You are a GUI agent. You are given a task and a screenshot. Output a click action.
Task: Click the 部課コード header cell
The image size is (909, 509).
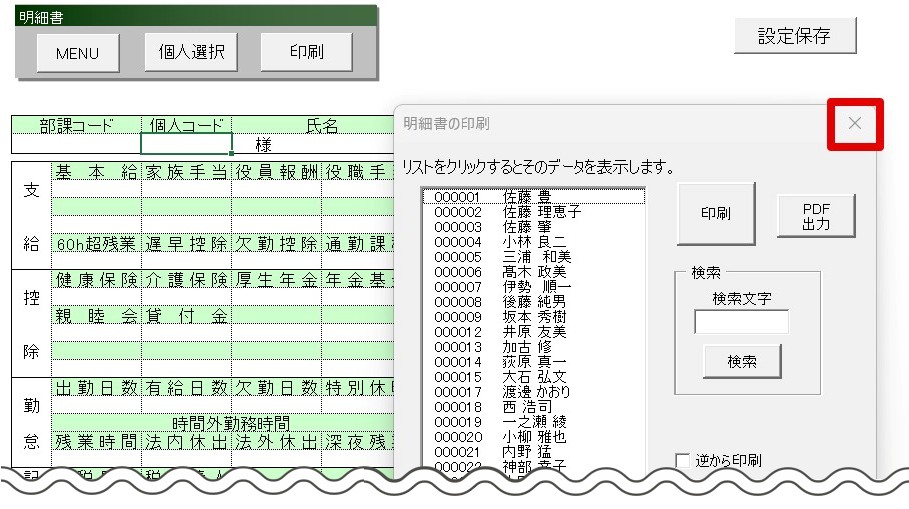click(x=77, y=125)
